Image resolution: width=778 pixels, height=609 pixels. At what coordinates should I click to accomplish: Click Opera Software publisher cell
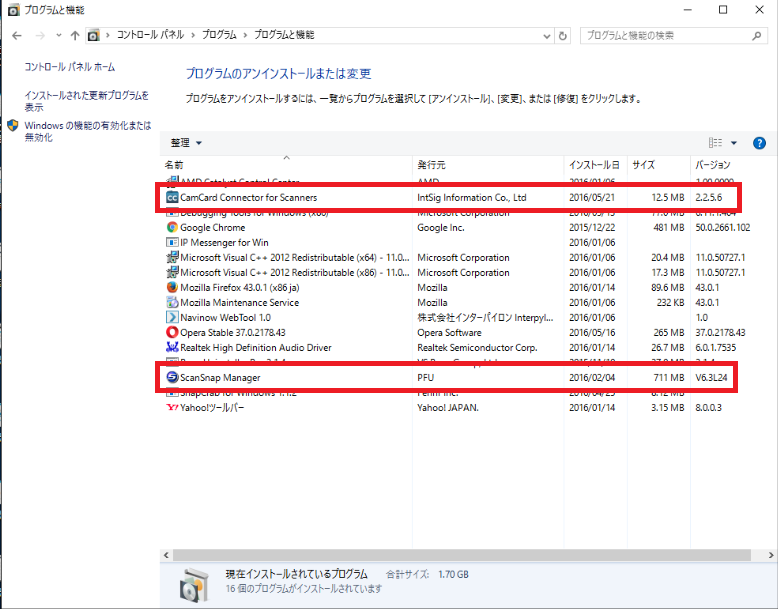449,333
